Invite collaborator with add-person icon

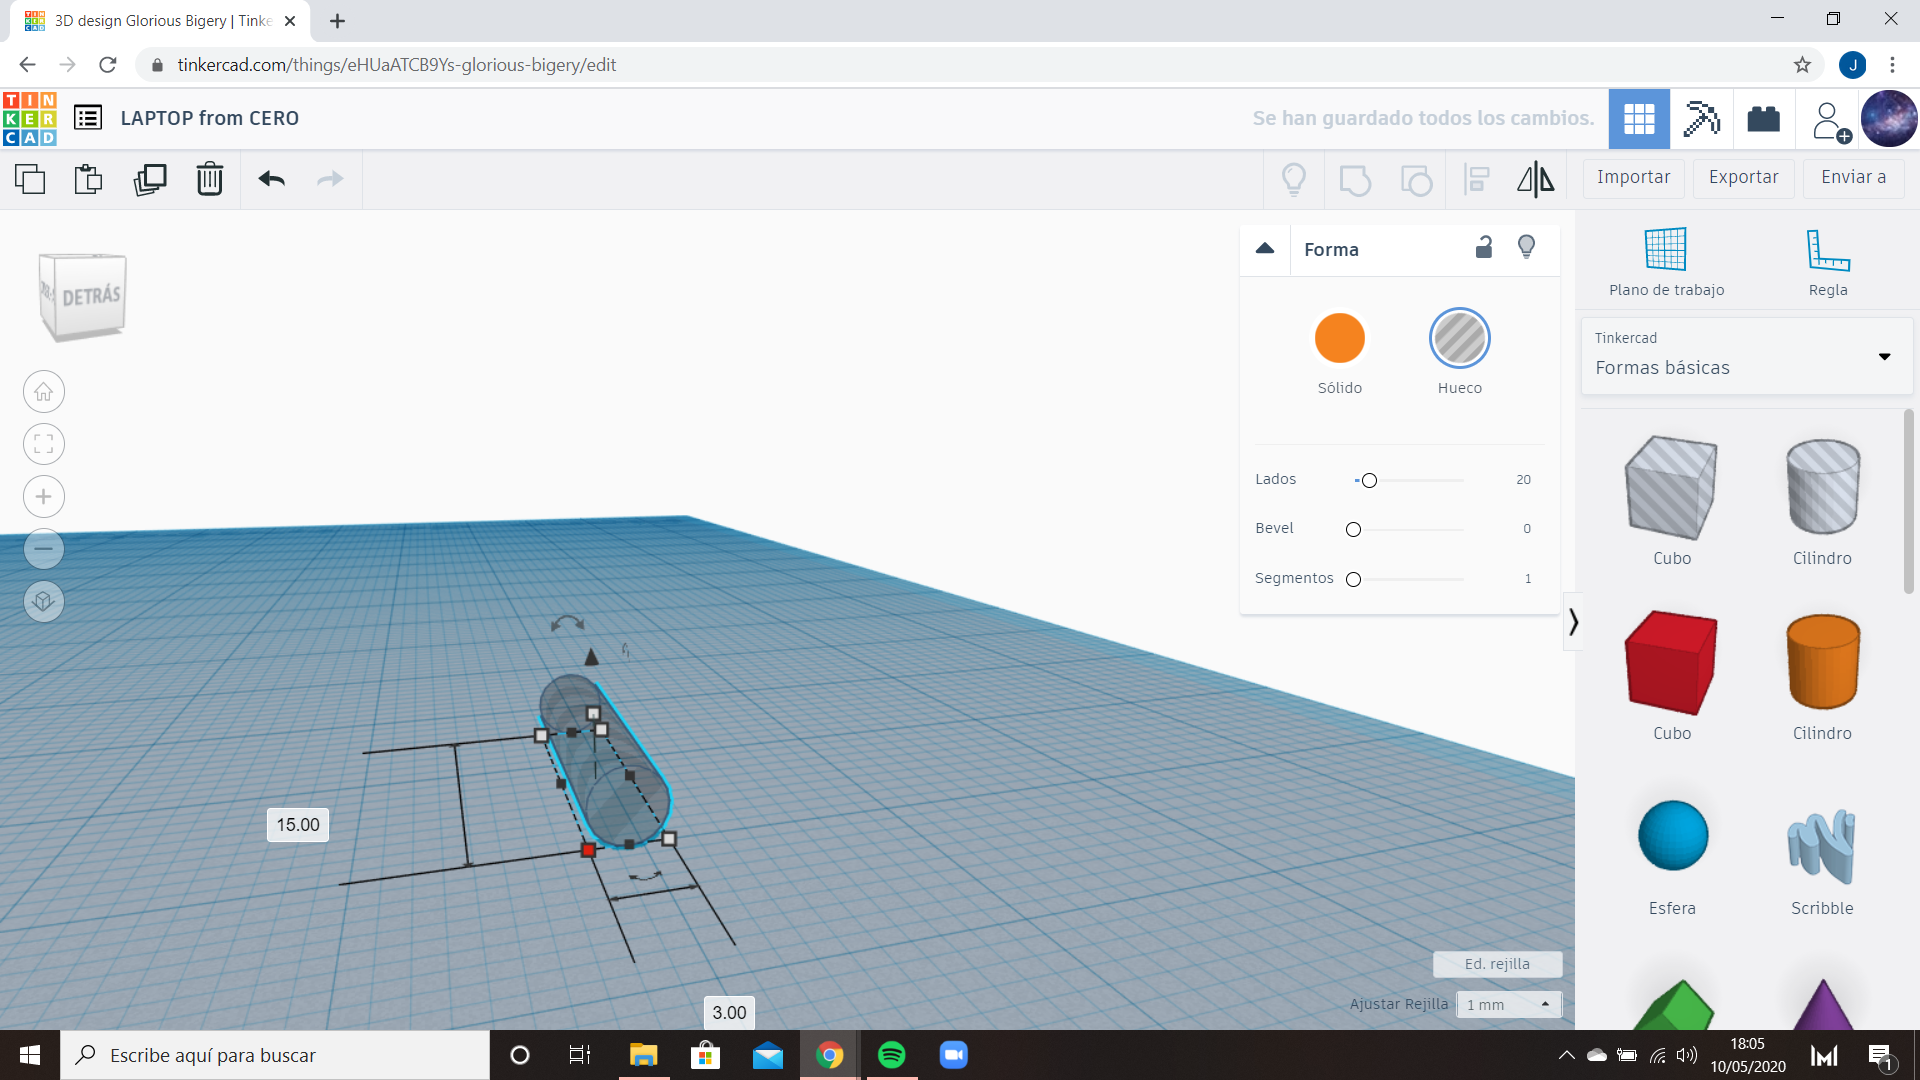[x=1830, y=121]
